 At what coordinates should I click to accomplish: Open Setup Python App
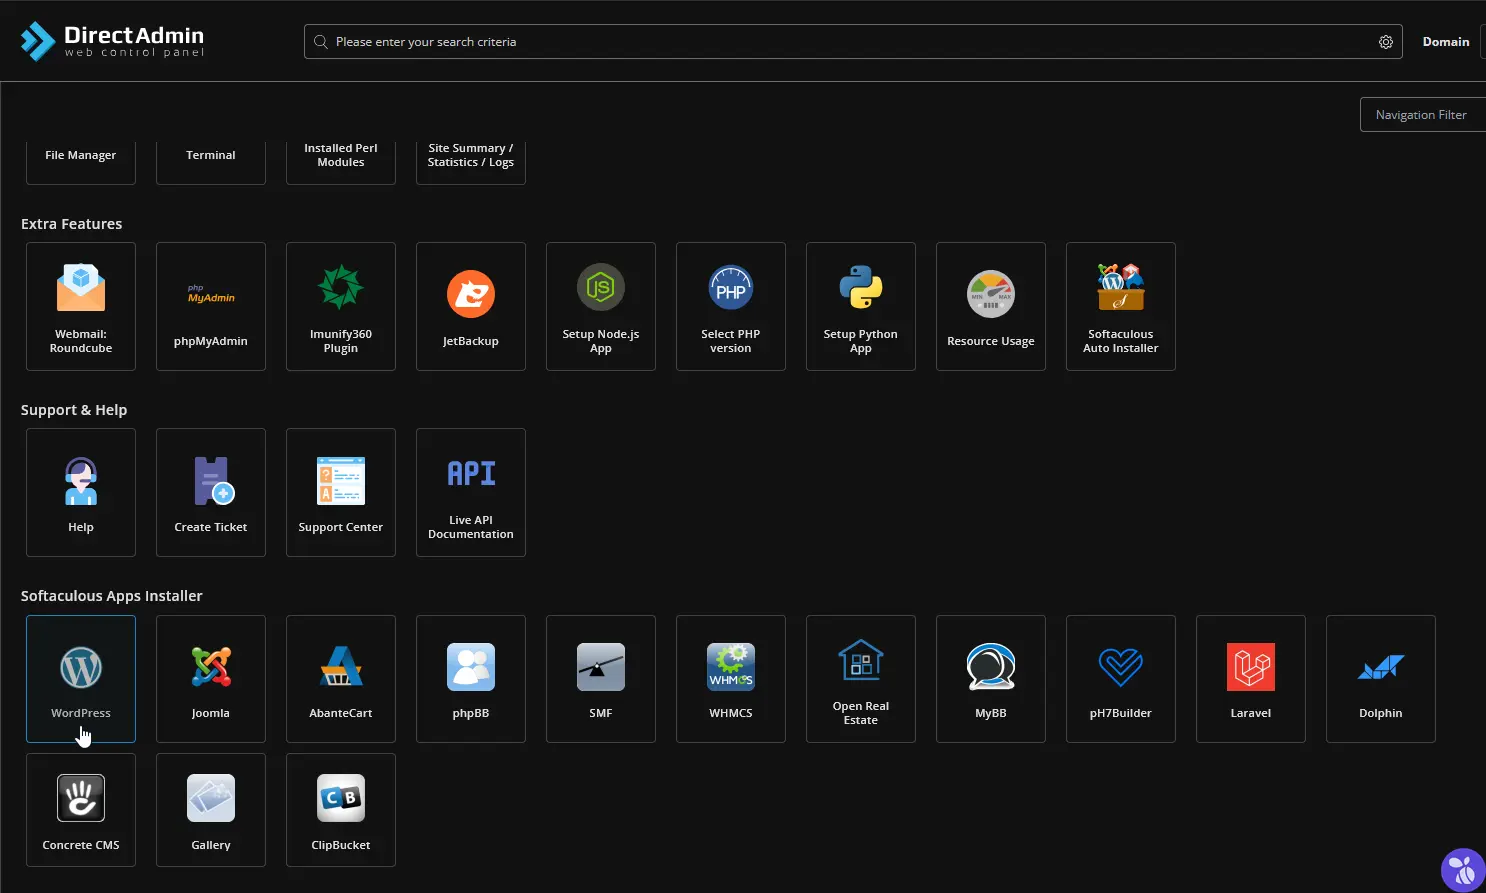[x=861, y=306]
